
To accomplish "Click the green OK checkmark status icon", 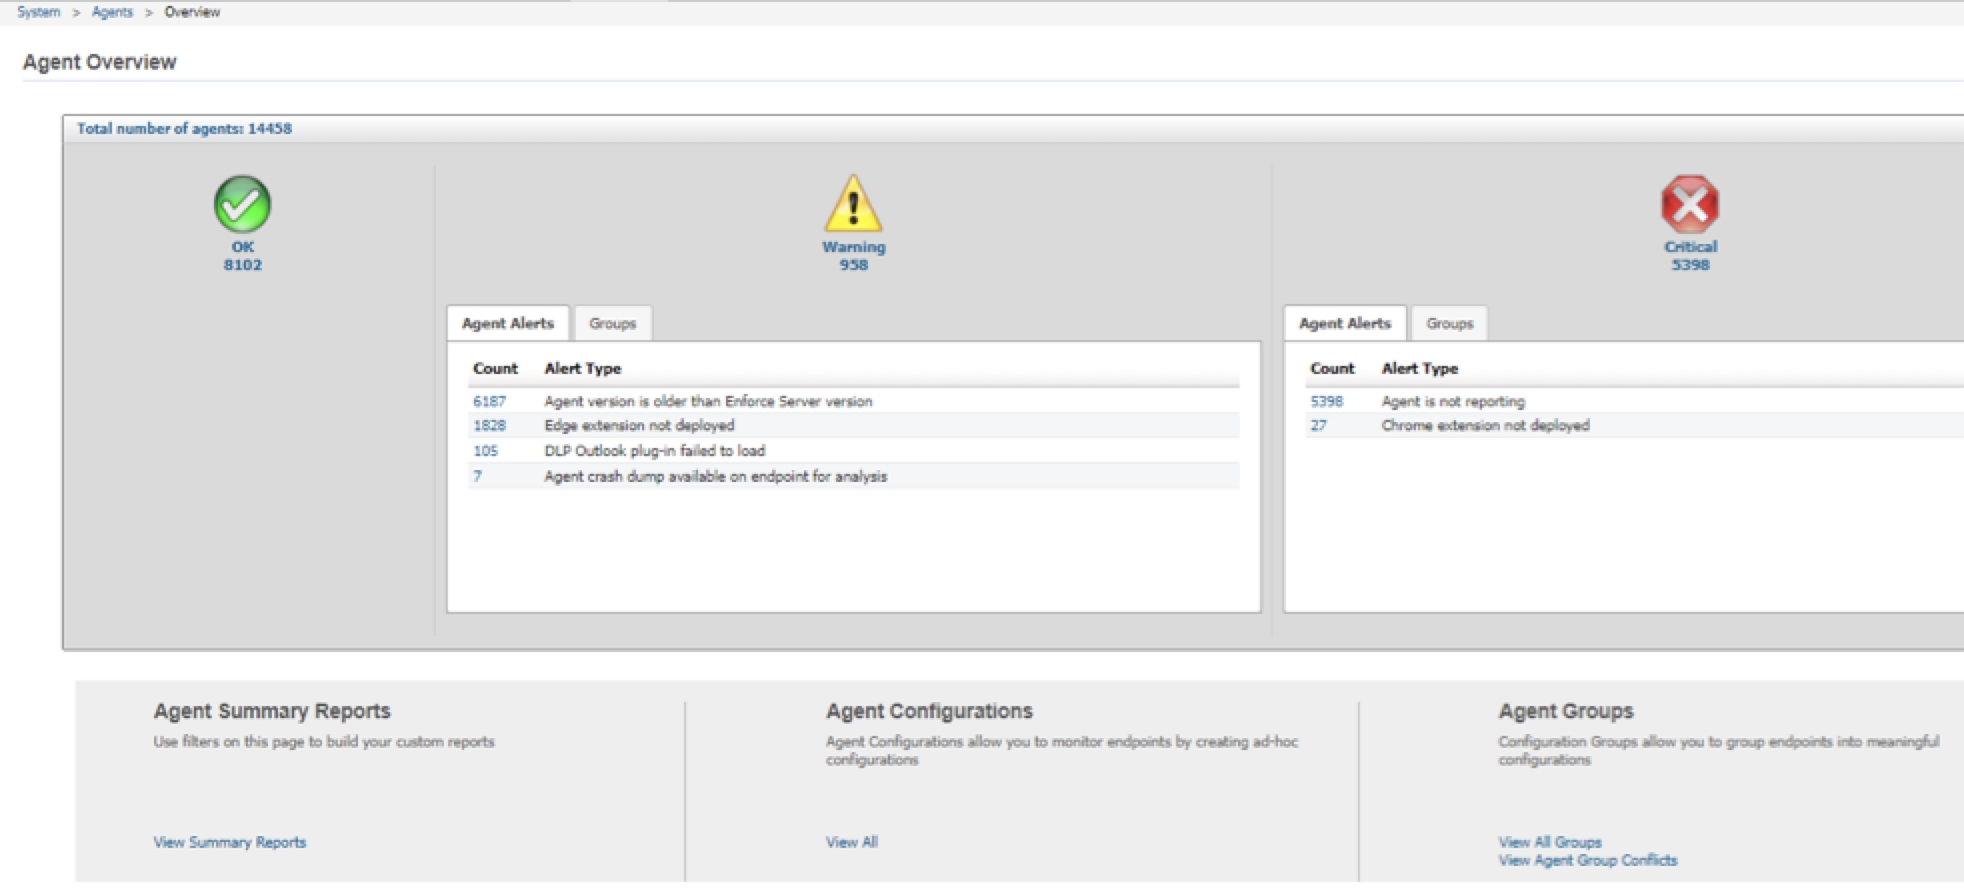I will click(242, 204).
